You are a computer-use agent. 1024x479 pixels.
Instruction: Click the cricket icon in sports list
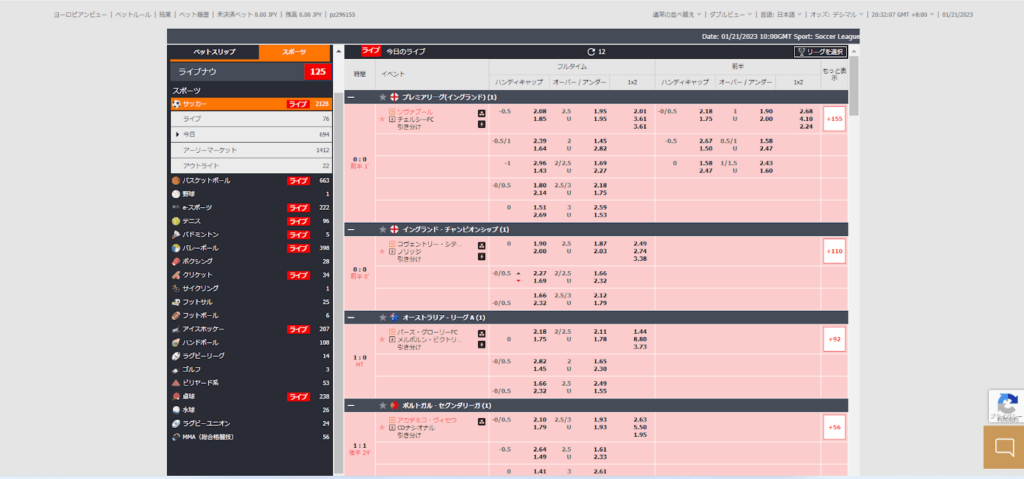tap(176, 275)
